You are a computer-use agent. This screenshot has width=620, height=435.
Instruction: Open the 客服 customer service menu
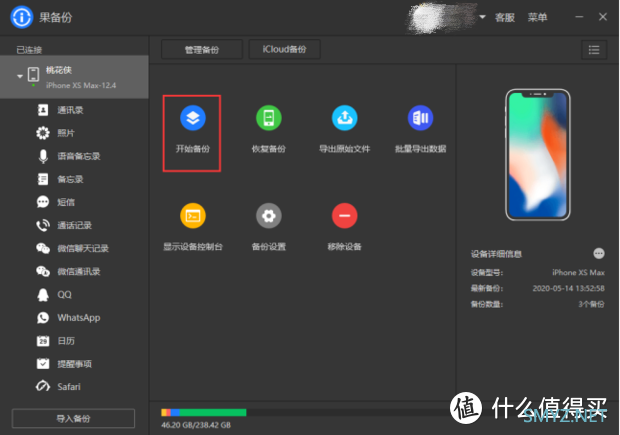[505, 17]
